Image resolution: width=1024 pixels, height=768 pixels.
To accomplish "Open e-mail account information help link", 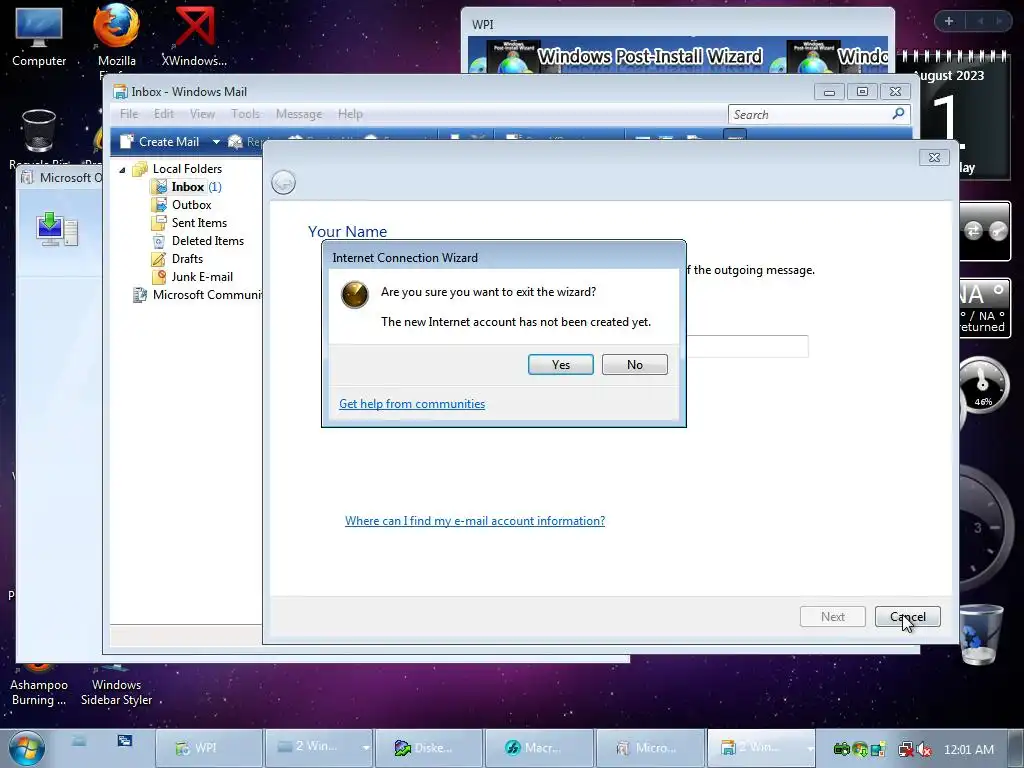I will 475,520.
